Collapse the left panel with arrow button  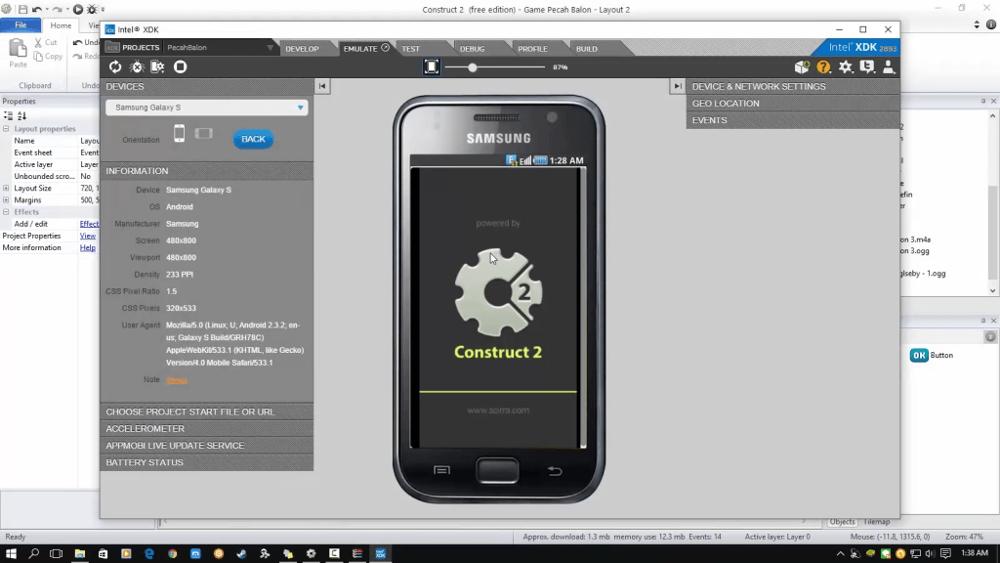[x=322, y=86]
